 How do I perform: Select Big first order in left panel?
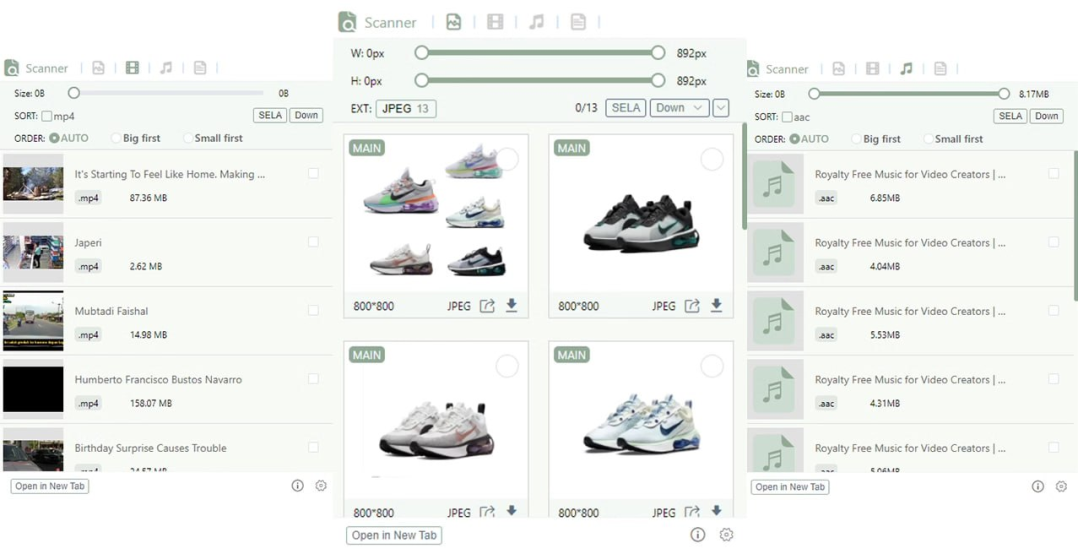tap(136, 138)
